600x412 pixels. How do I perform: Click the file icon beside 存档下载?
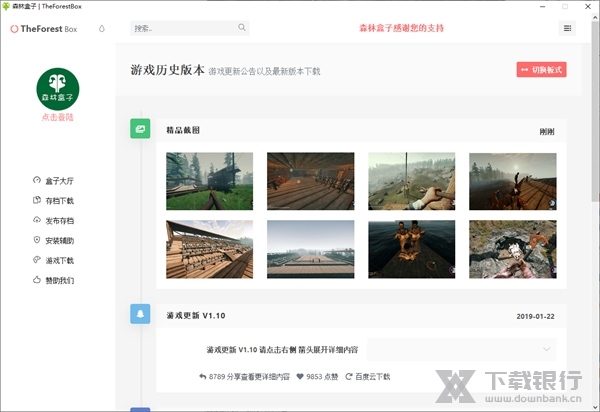click(x=37, y=200)
